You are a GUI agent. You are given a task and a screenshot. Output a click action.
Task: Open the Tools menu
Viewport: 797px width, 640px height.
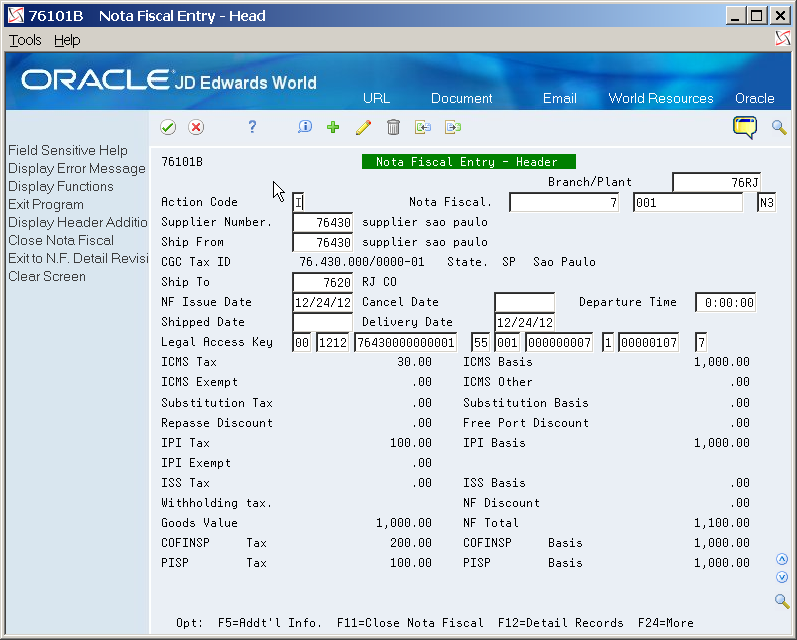coord(25,40)
